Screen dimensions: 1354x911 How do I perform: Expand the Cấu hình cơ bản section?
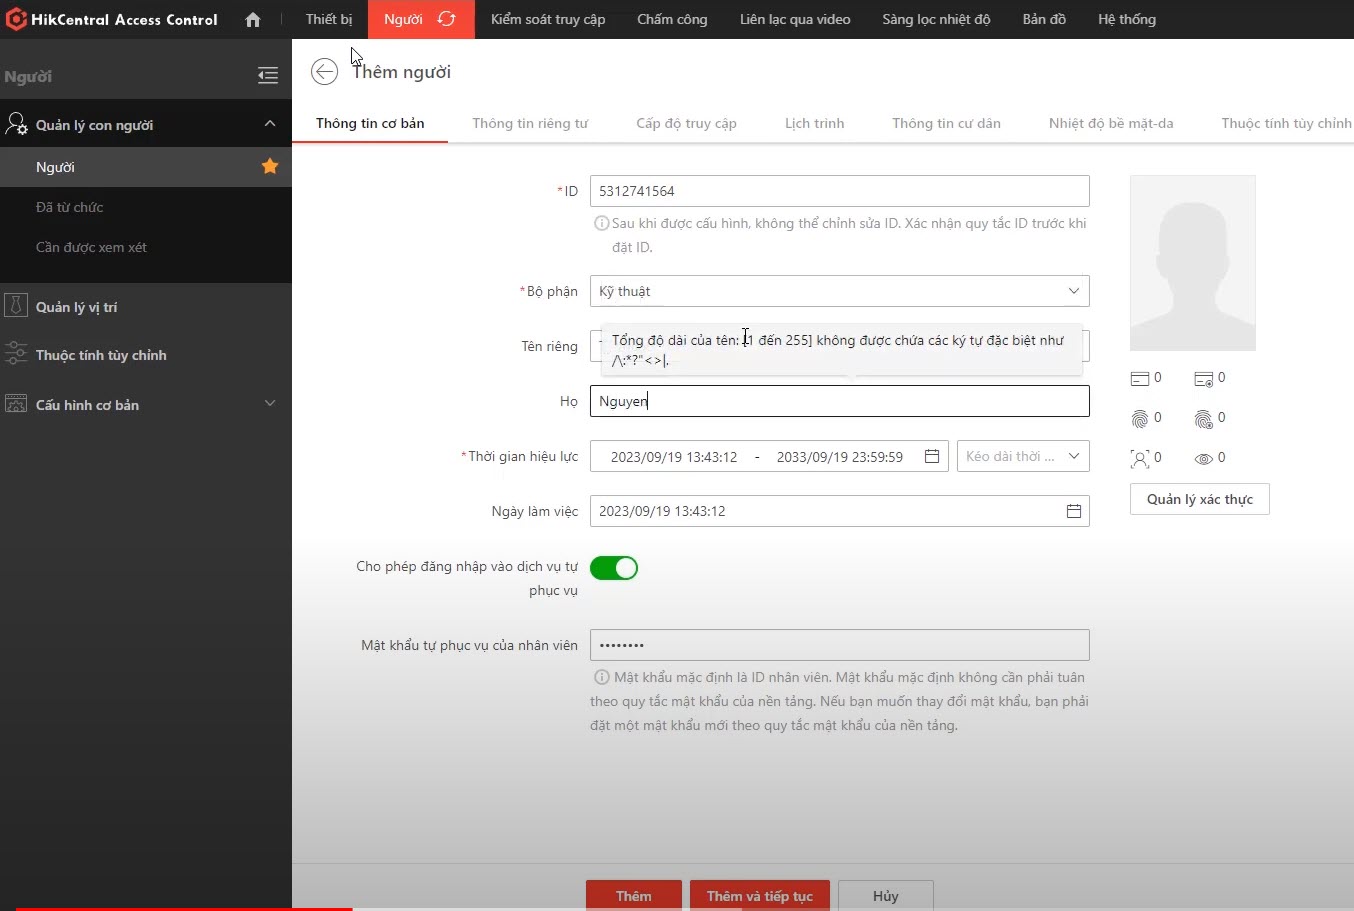pyautogui.click(x=269, y=404)
